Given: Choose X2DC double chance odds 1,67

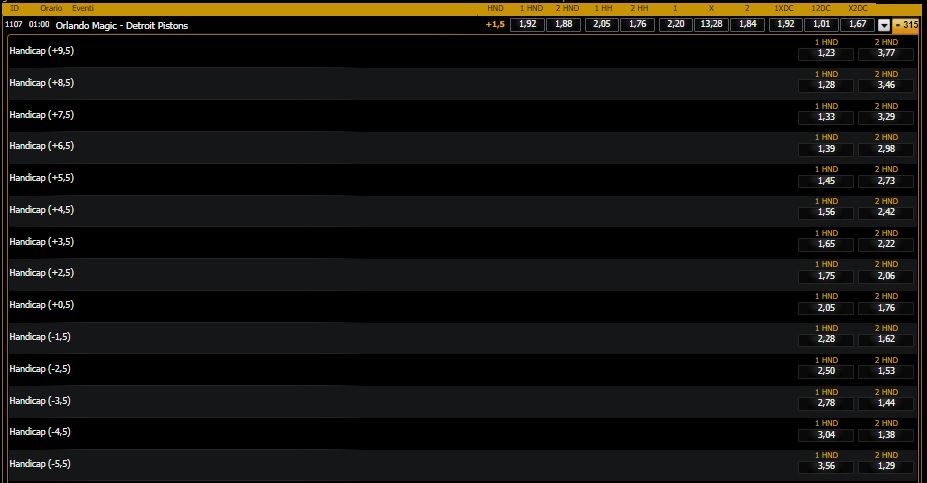Looking at the screenshot, I should pos(857,24).
